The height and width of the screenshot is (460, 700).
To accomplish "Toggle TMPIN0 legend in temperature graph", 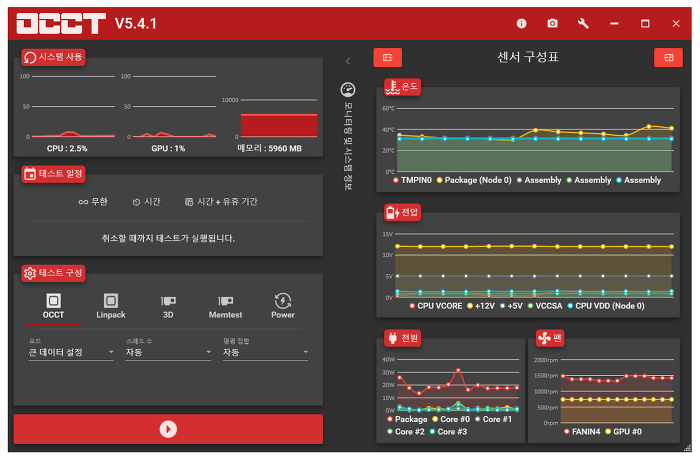I will (x=412, y=180).
